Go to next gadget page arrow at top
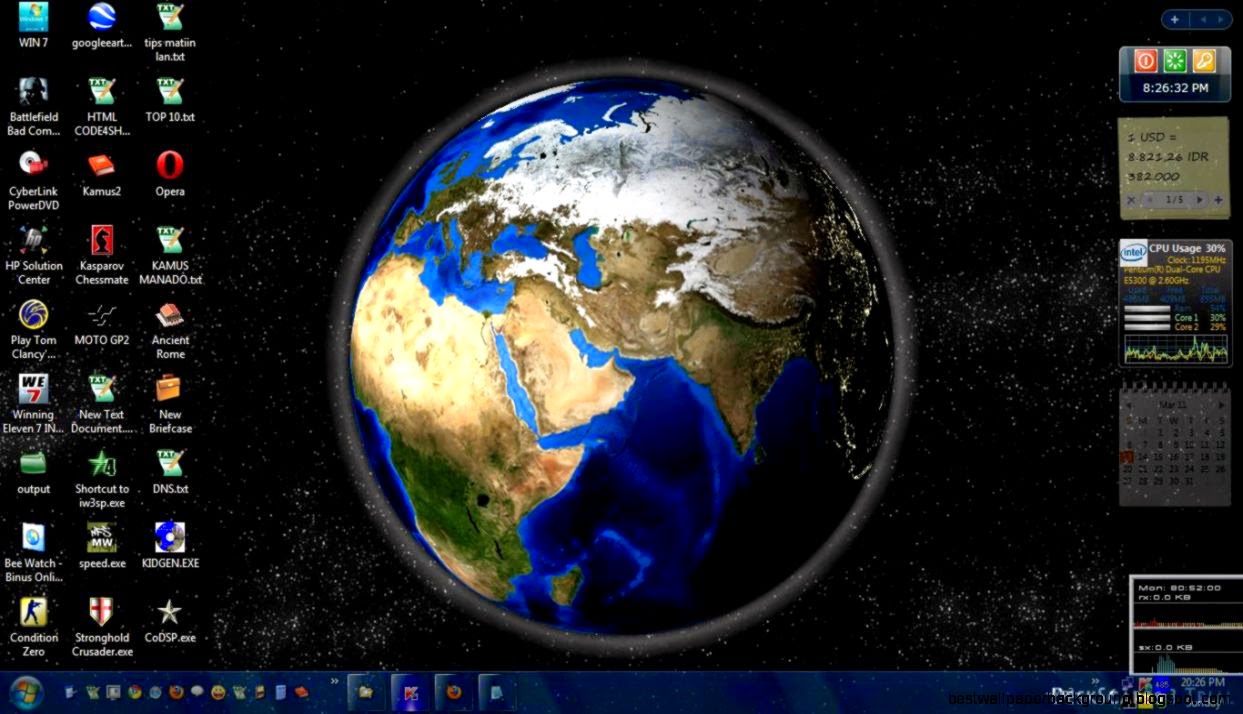Image resolution: width=1243 pixels, height=714 pixels. click(x=1221, y=19)
